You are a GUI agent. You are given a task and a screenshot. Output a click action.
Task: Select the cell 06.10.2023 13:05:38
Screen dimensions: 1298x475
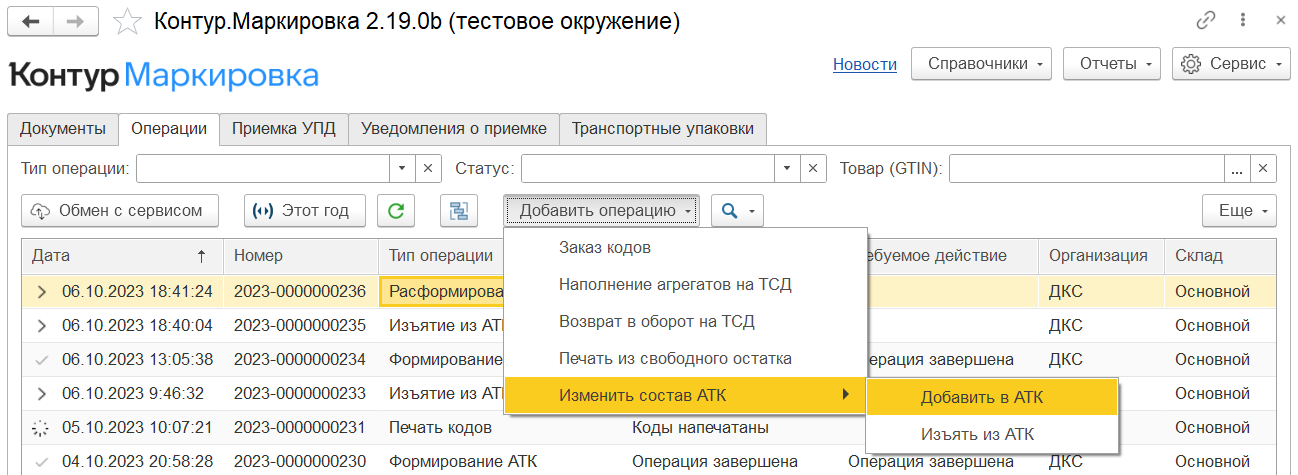point(137,360)
